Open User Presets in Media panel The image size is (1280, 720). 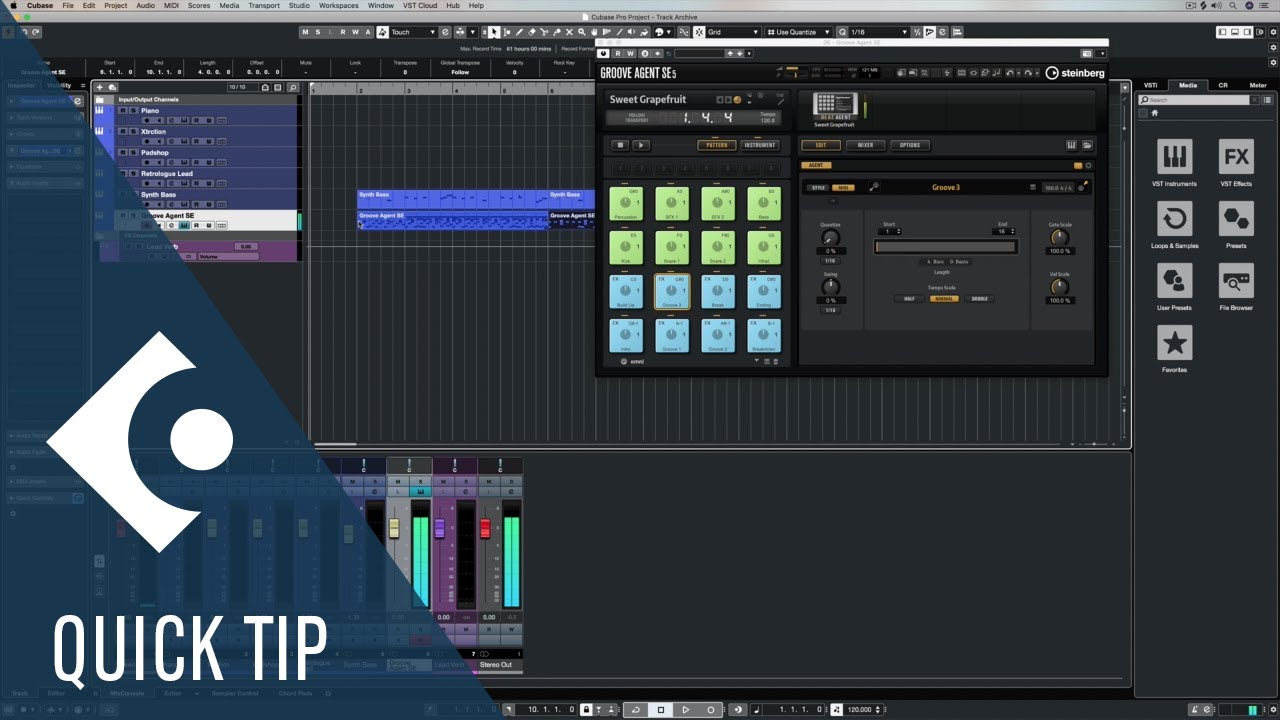1174,281
